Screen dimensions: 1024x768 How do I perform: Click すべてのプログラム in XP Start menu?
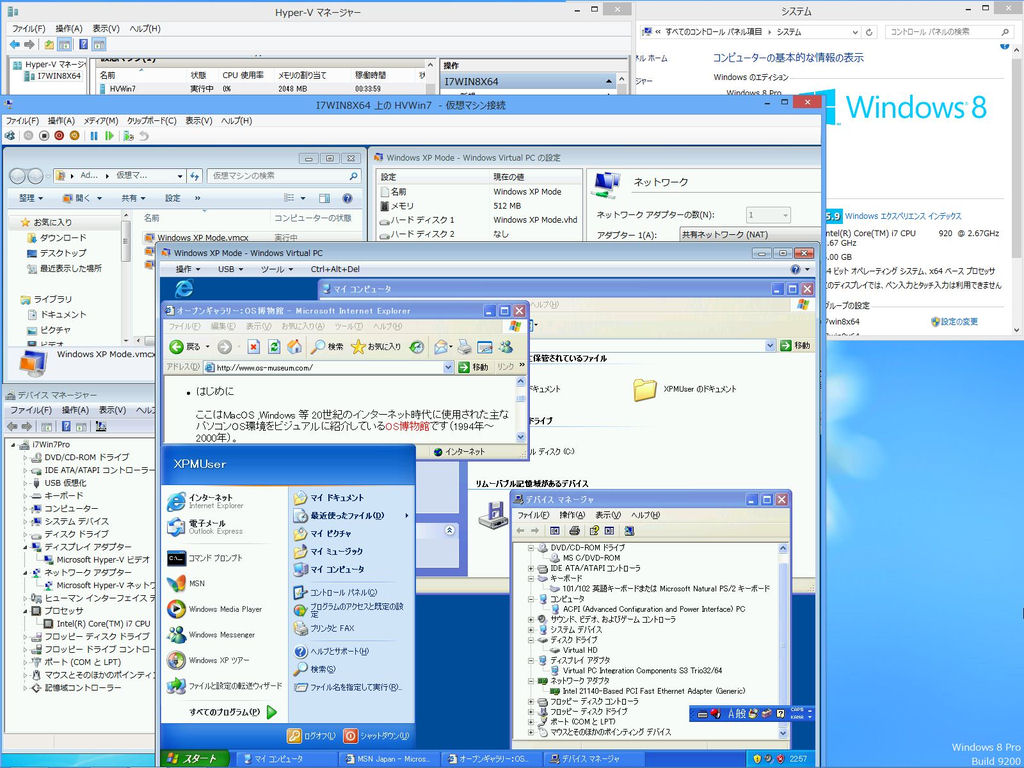[x=233, y=712]
